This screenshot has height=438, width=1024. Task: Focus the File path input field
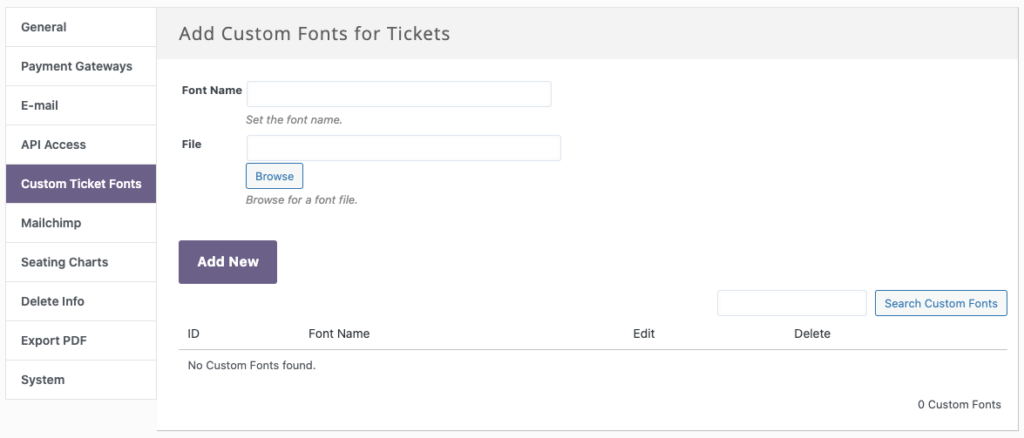pos(404,148)
